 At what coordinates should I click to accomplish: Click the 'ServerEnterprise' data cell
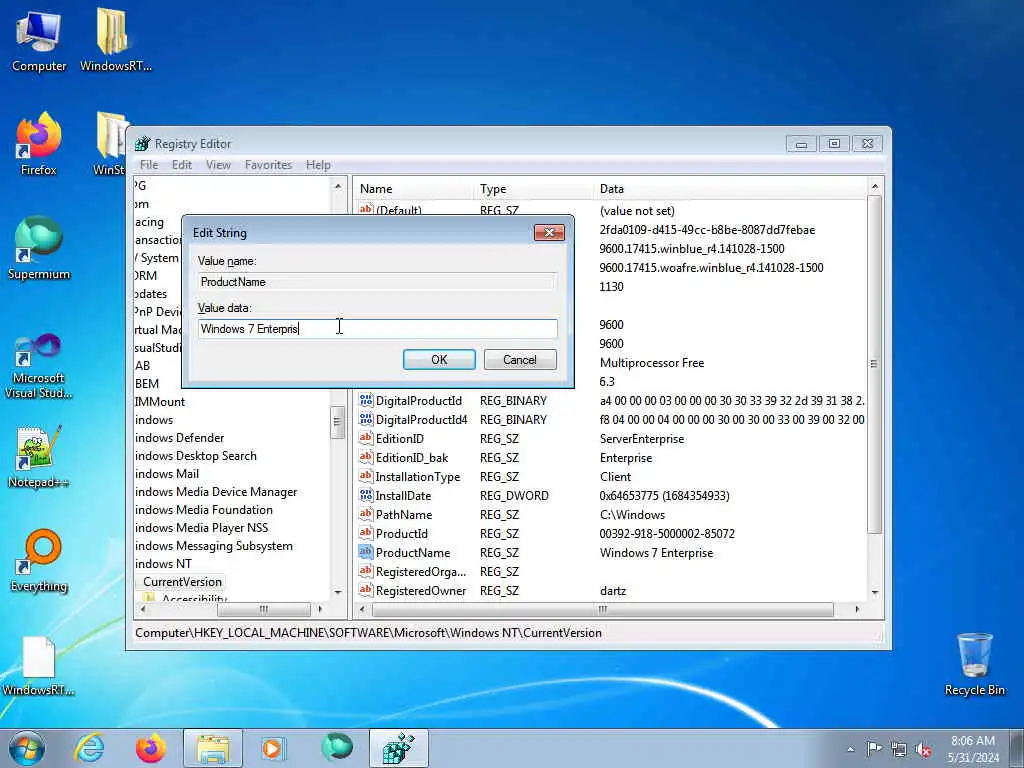(x=642, y=439)
